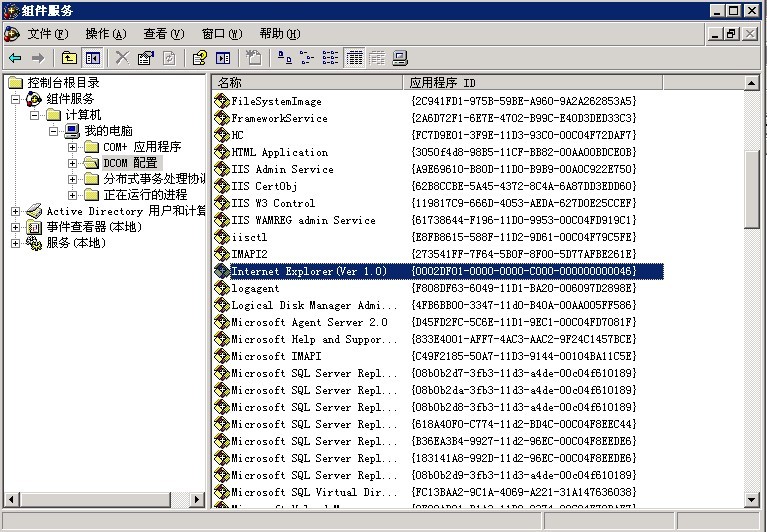Click the Back arrow toolbar button

coord(15,58)
